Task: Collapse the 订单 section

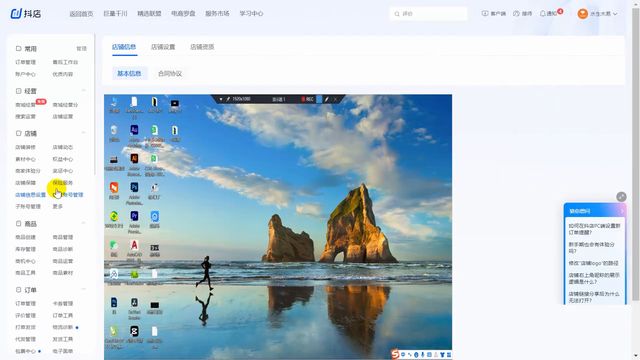Action: pyautogui.click(x=83, y=289)
